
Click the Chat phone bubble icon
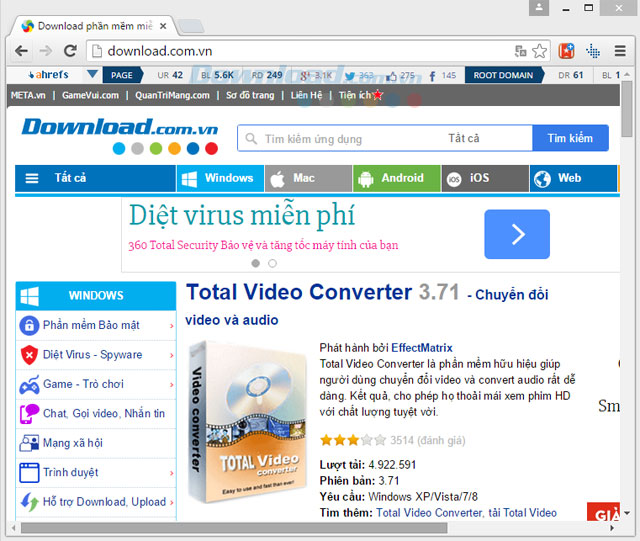[29, 414]
